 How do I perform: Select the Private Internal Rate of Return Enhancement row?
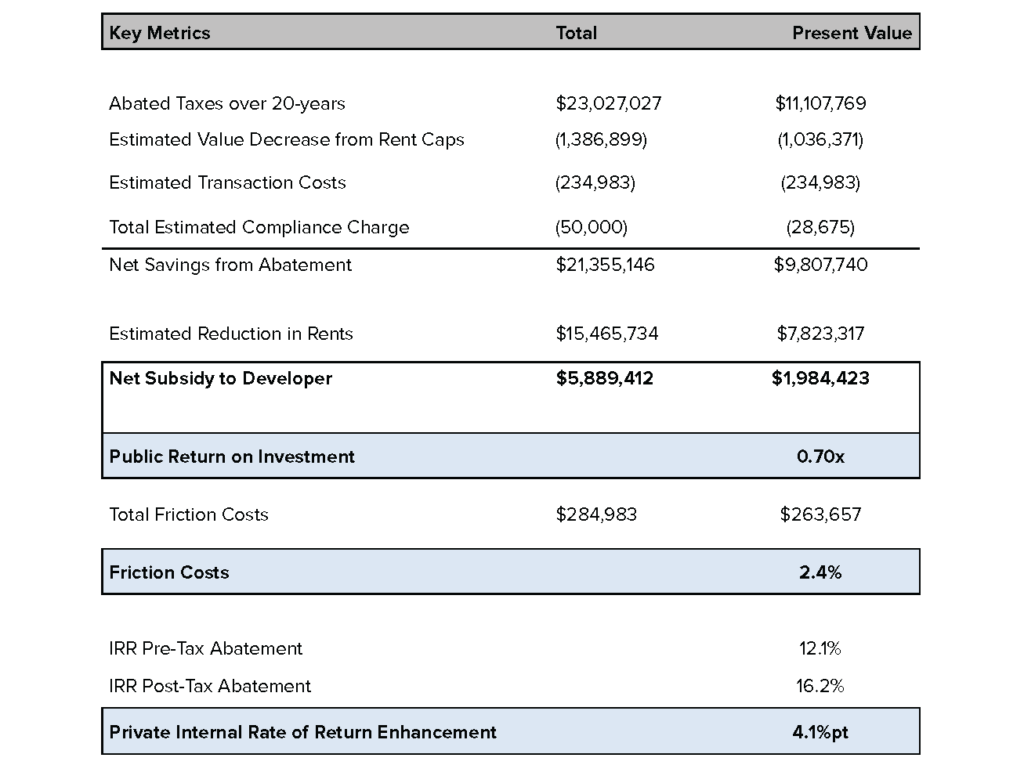pyautogui.click(x=302, y=732)
